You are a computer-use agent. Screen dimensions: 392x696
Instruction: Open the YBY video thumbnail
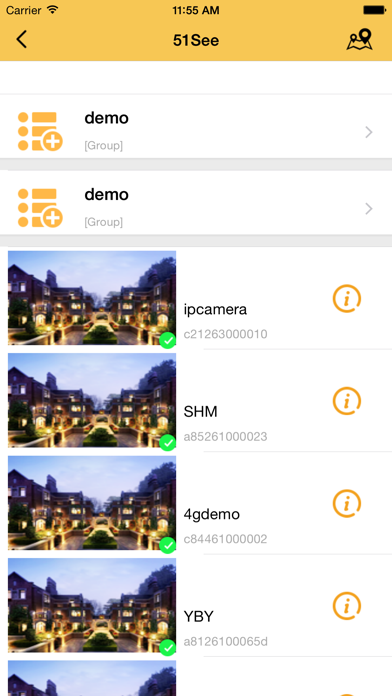(x=92, y=605)
